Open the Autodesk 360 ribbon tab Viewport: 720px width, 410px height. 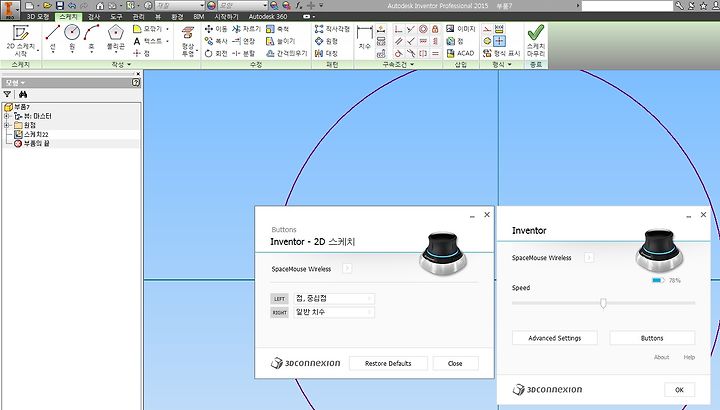(x=268, y=17)
